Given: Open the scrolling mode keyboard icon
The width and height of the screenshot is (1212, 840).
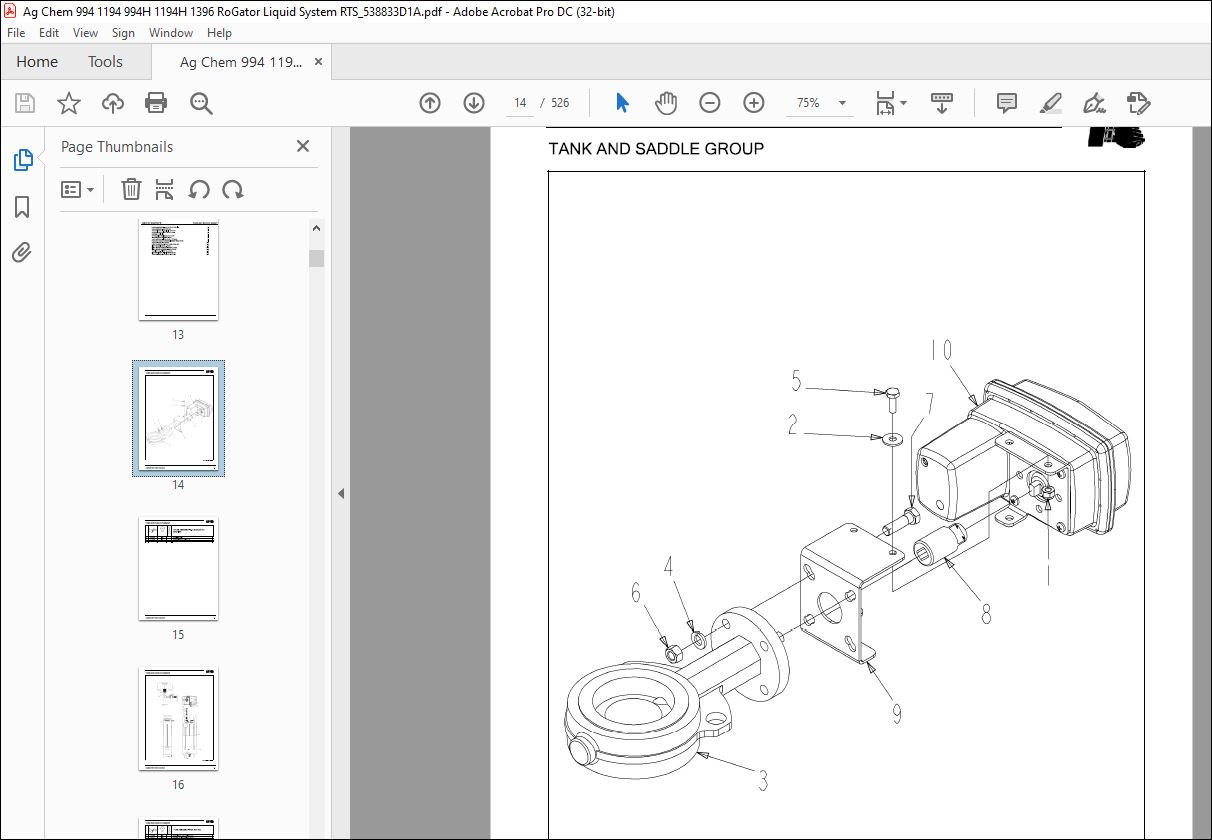Looking at the screenshot, I should (941, 103).
